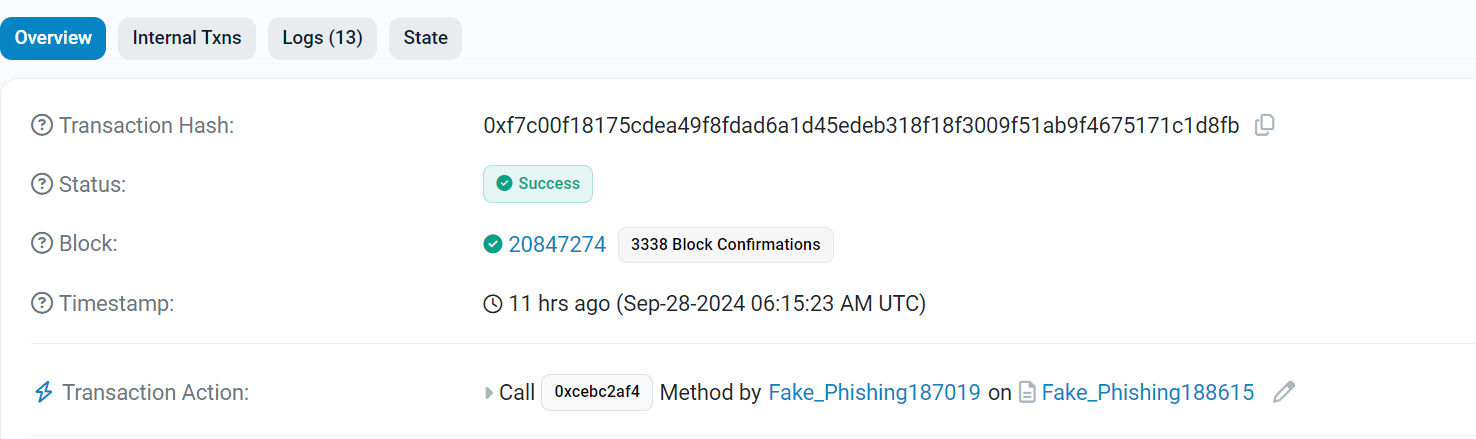Select the Overview tab

[x=53, y=38]
